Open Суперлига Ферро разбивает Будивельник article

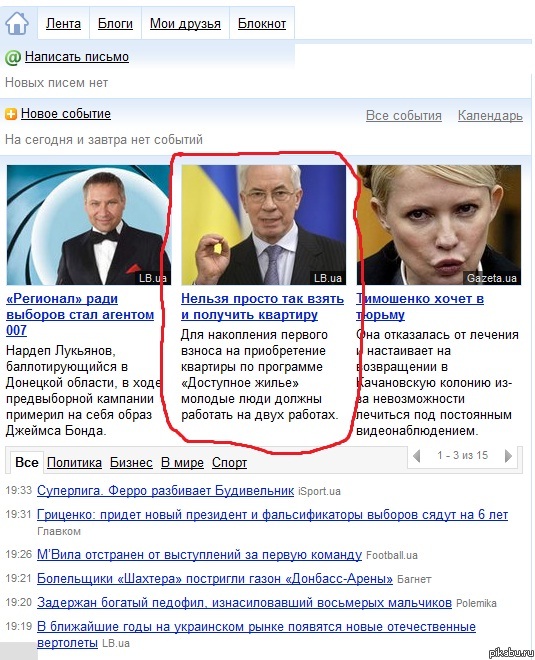(x=165, y=491)
